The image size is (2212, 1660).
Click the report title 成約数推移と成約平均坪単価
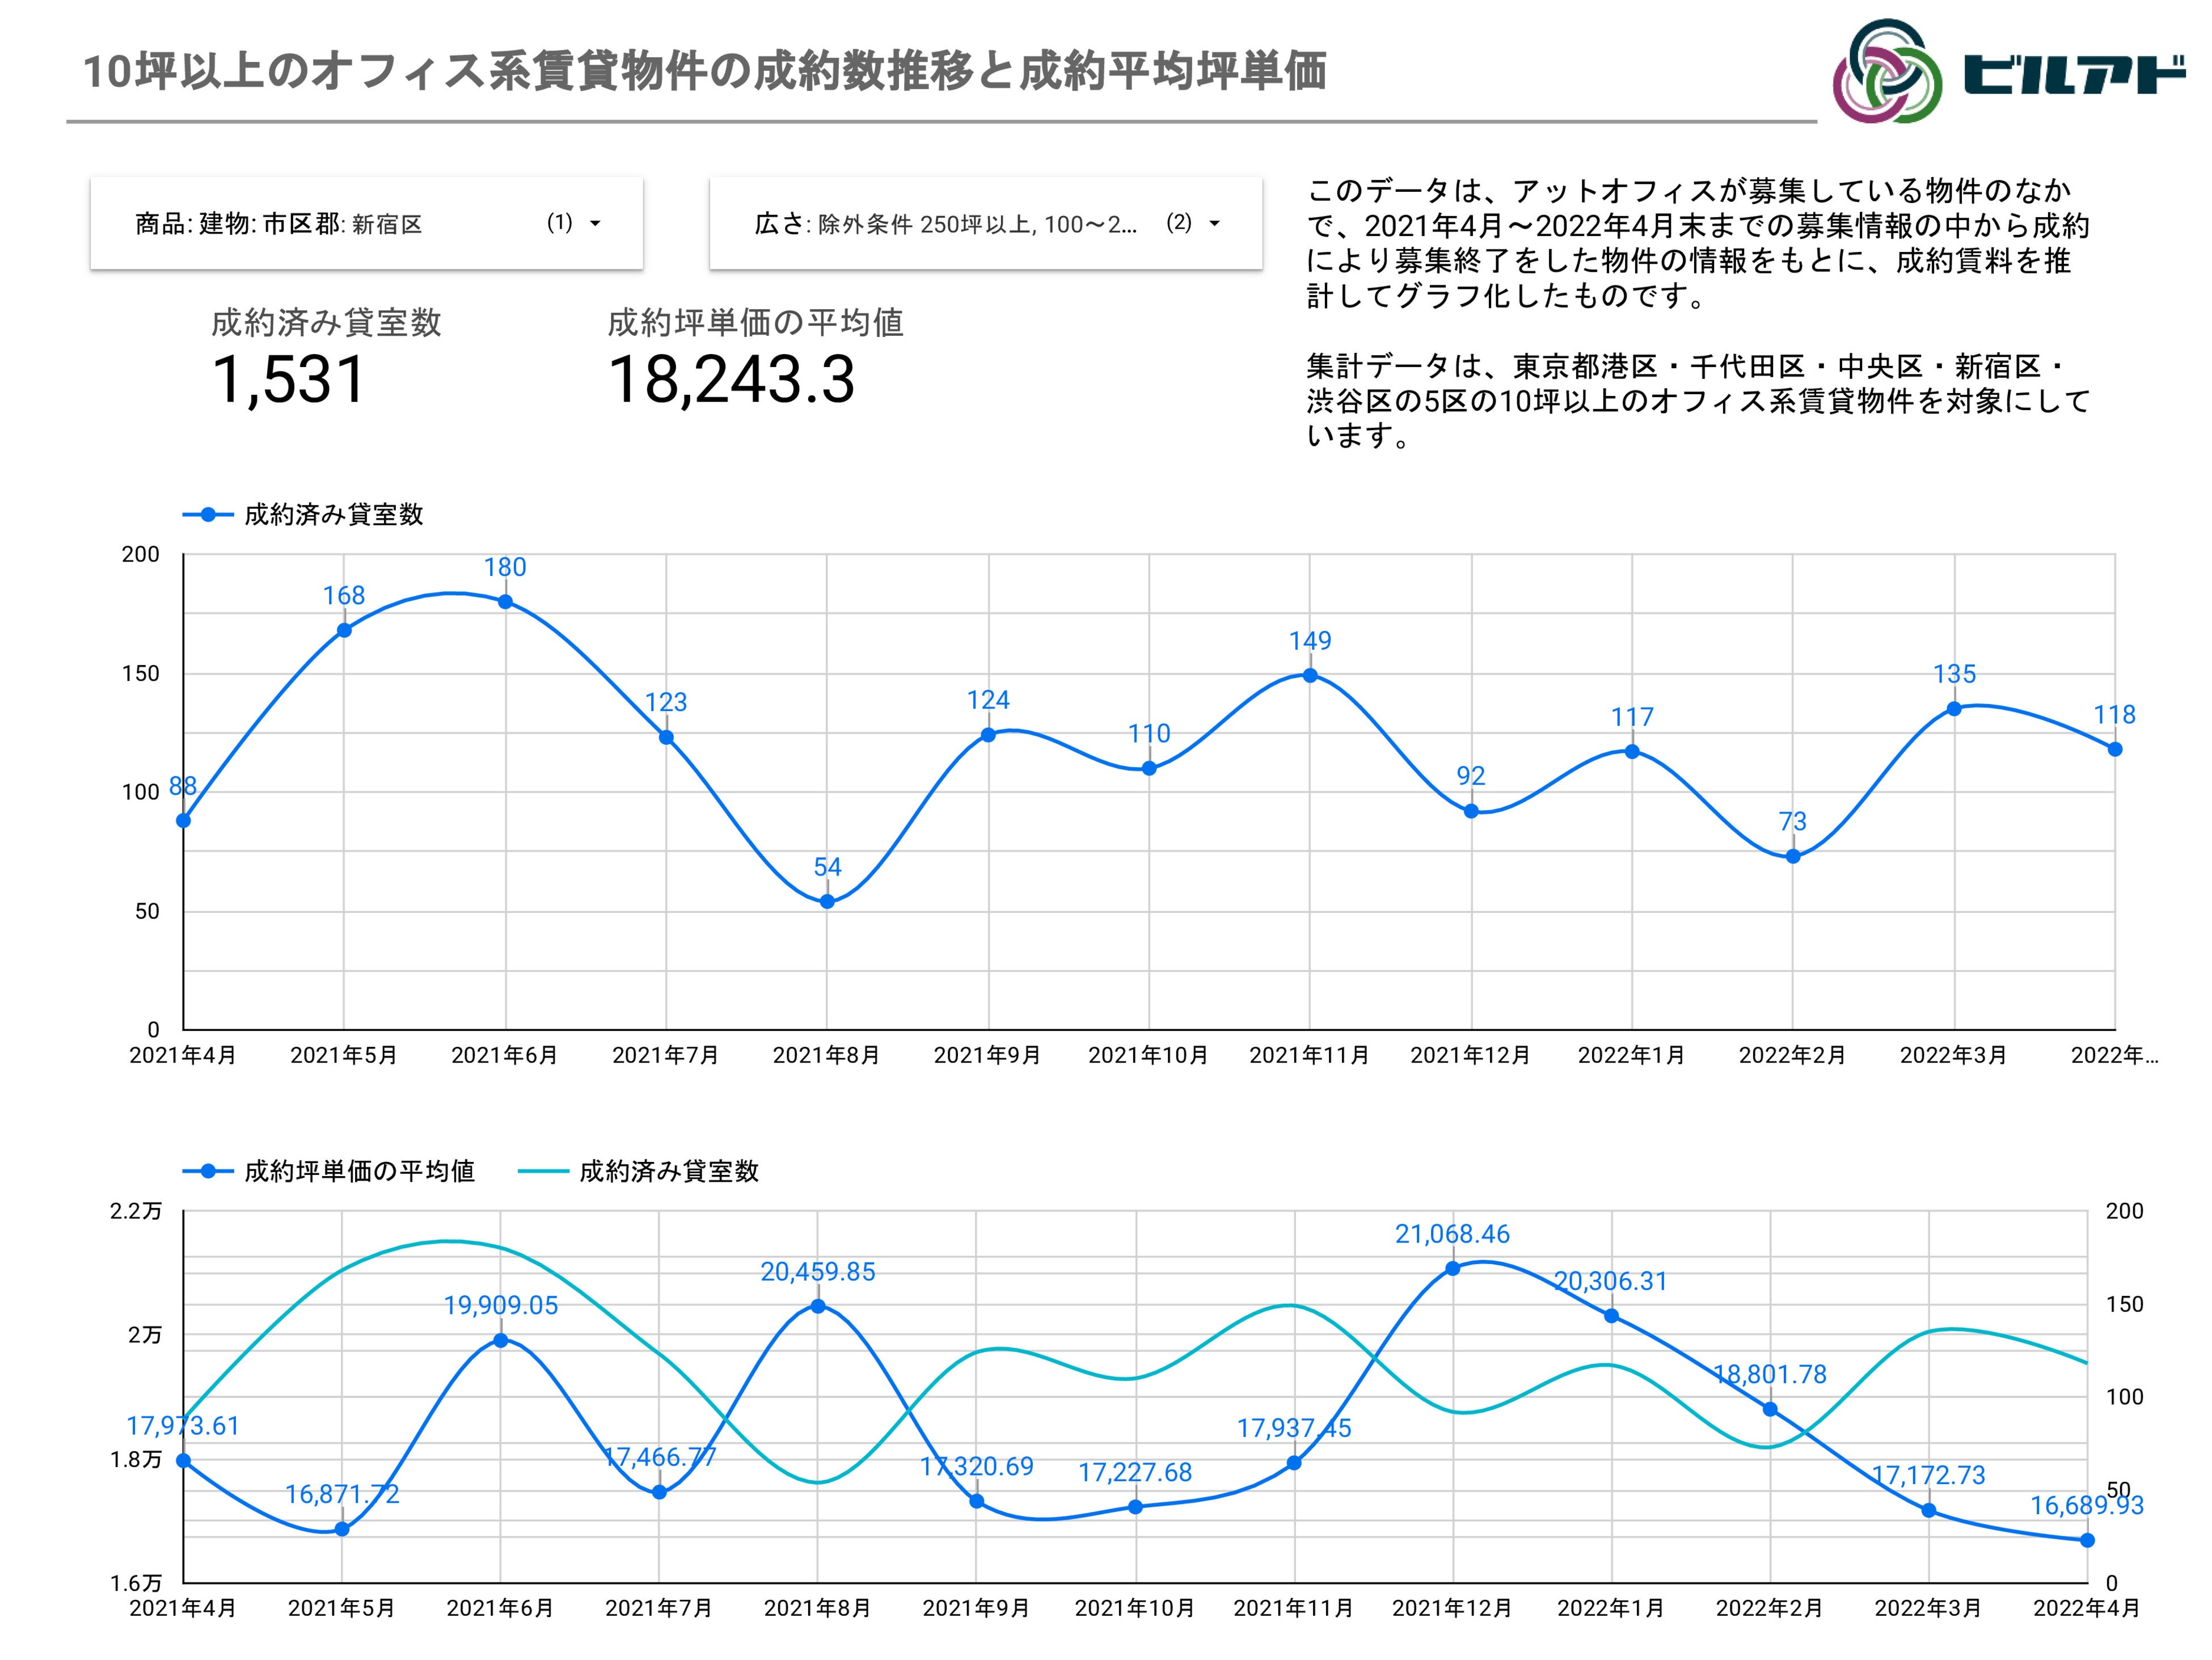pos(704,72)
